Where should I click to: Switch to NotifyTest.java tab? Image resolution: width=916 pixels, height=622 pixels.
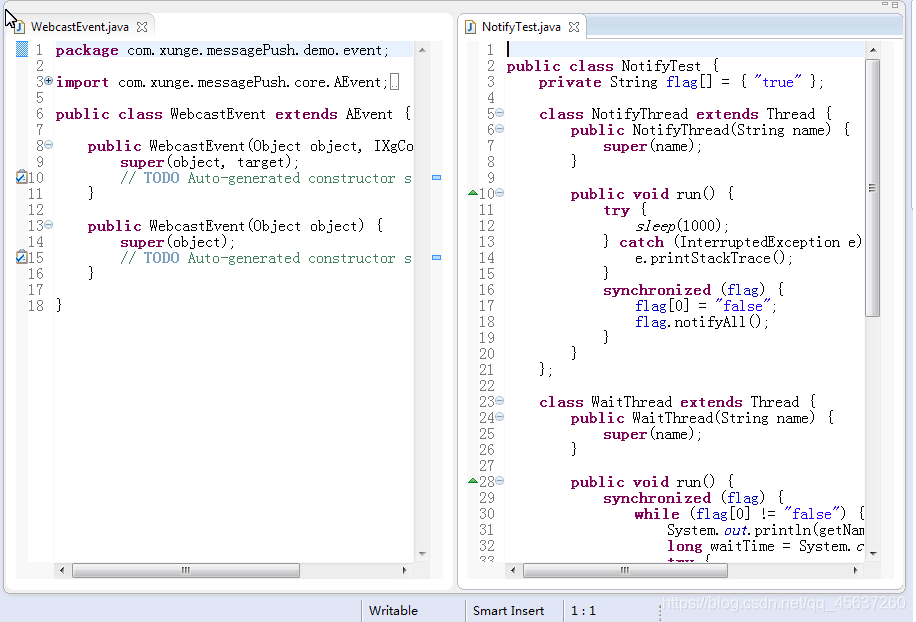pyautogui.click(x=521, y=27)
